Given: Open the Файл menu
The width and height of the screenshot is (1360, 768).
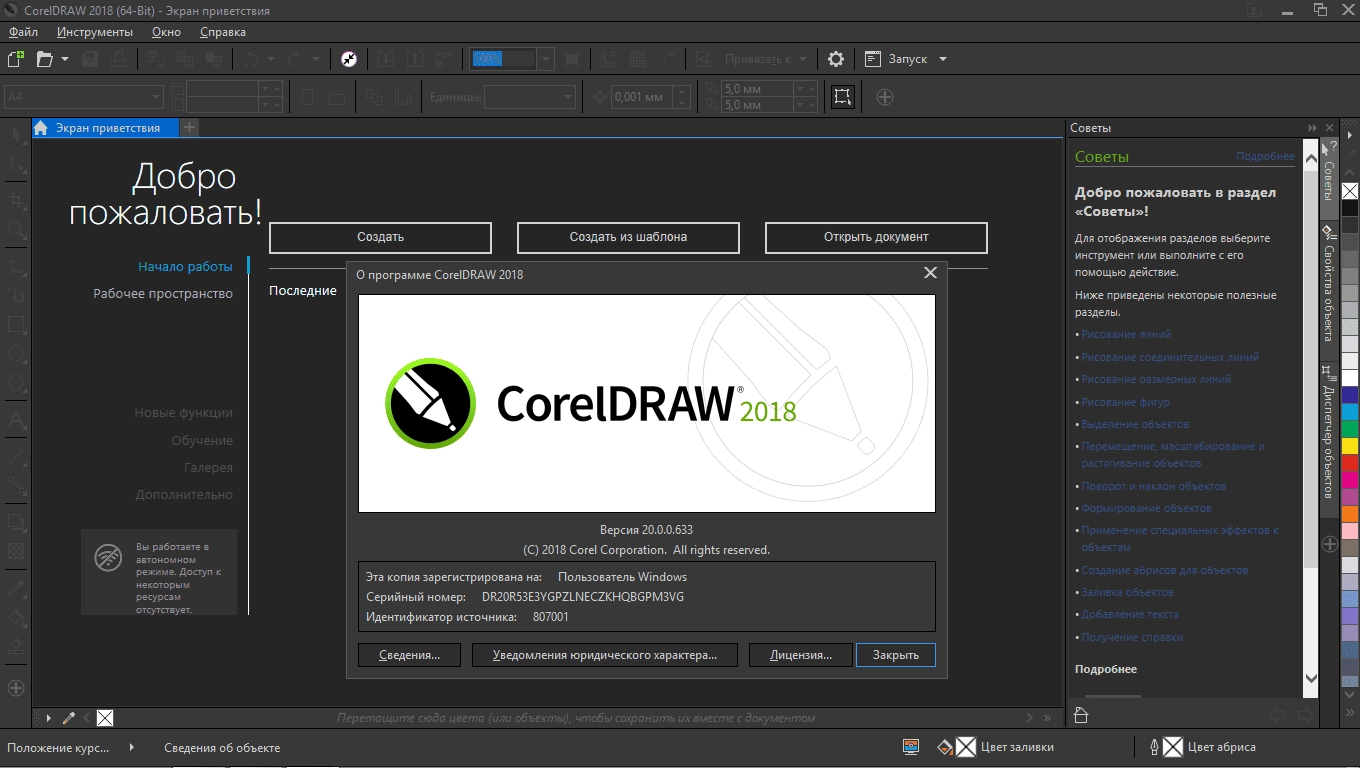Looking at the screenshot, I should click(23, 32).
